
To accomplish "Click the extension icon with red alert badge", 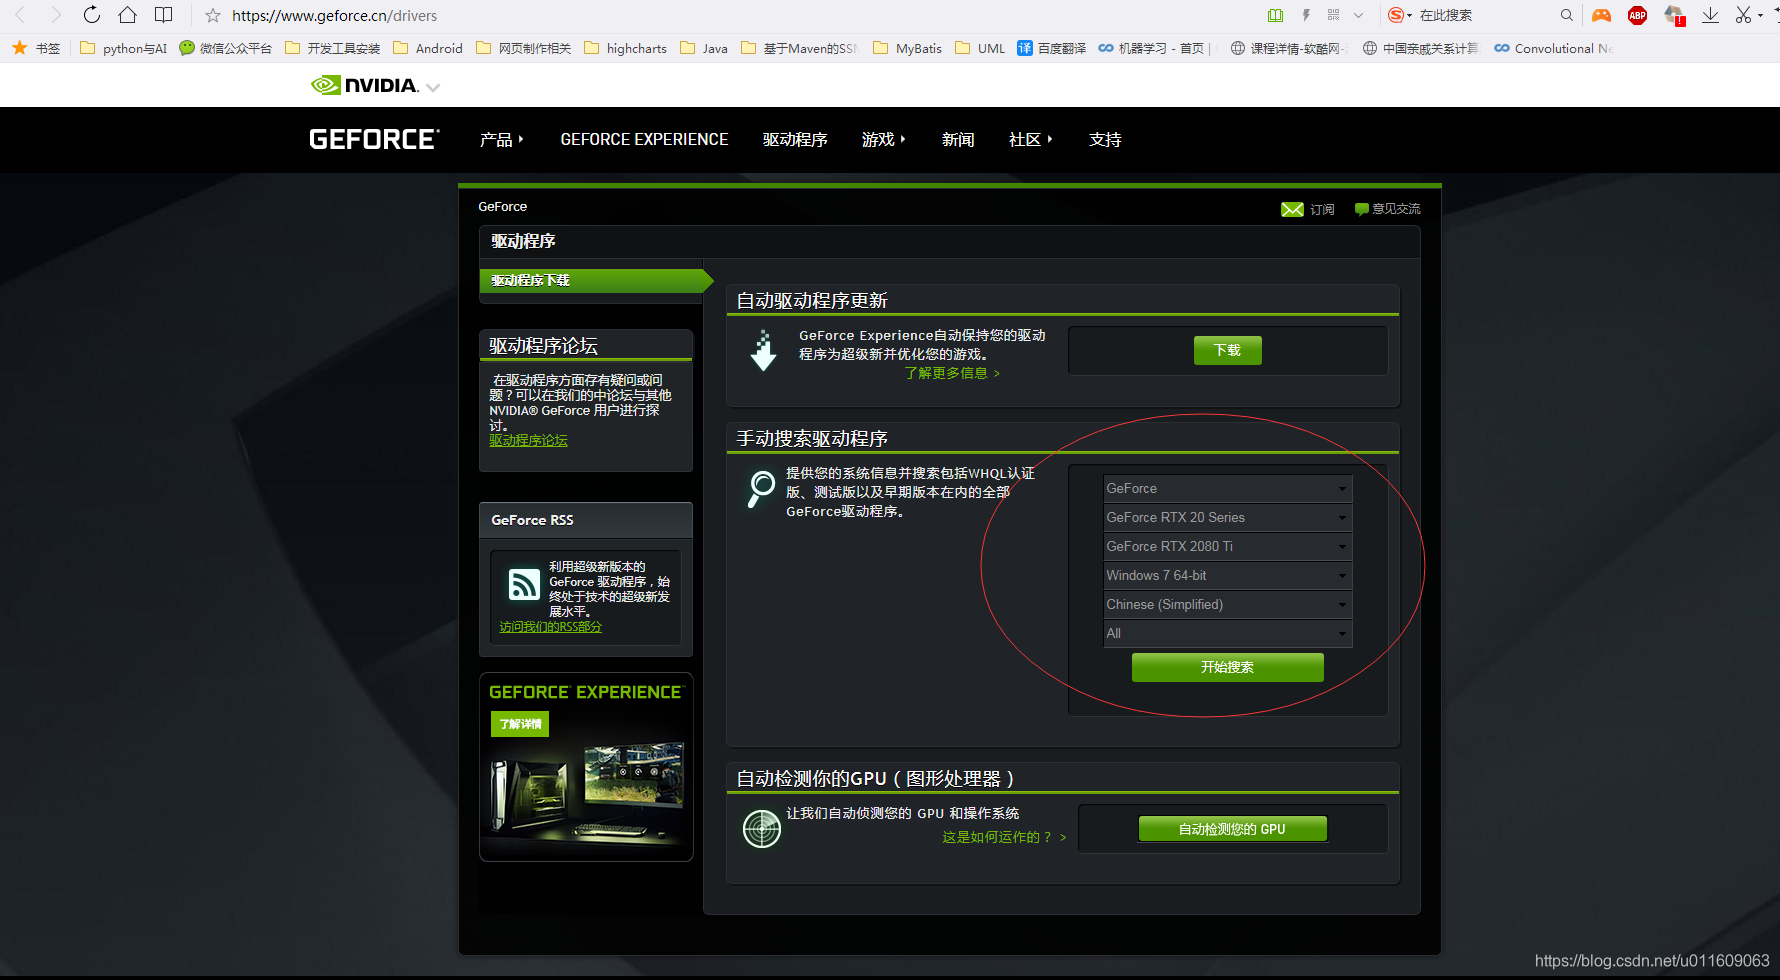I will pyautogui.click(x=1675, y=15).
